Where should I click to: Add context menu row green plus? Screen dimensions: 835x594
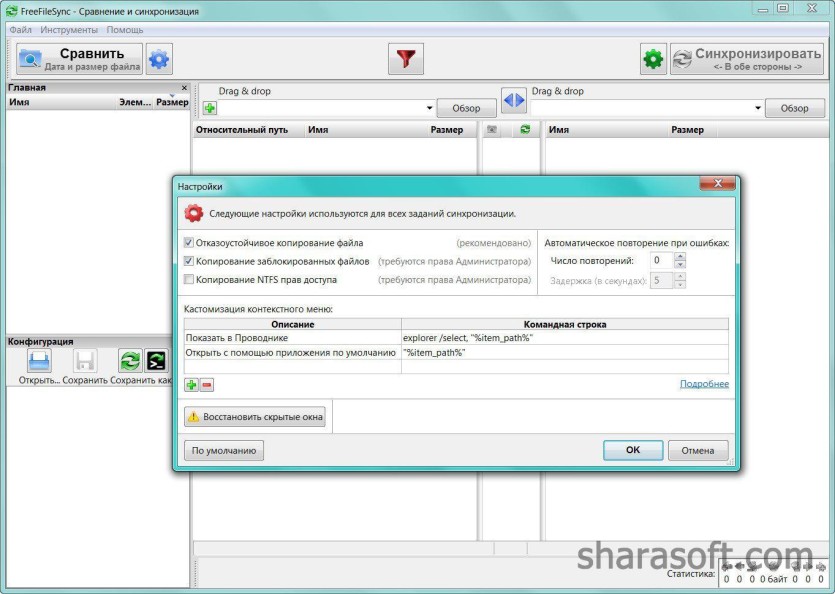[x=191, y=385]
